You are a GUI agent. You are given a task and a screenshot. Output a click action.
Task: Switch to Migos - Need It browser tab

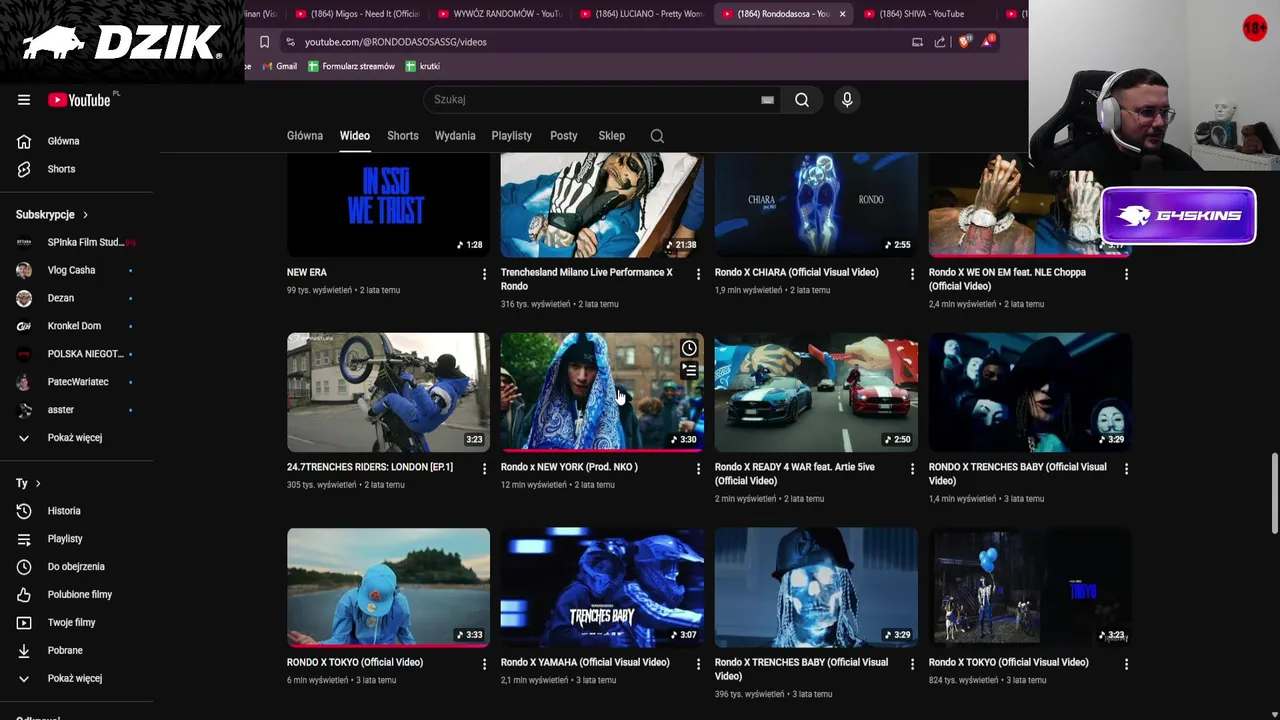358,14
